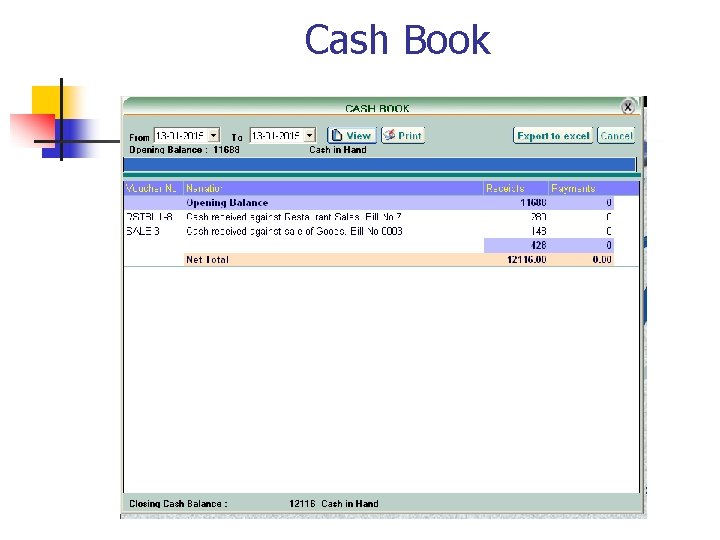Screen dimensions: 720x540
Task: Click the View button page icon
Action: coord(337,135)
